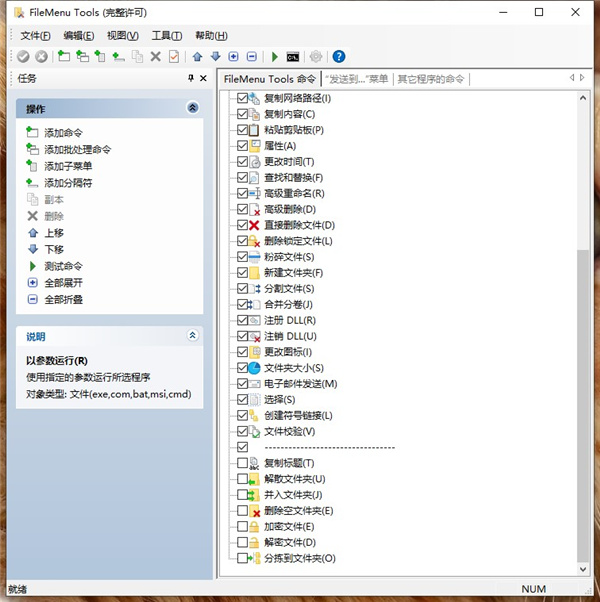Viewport: 600px width, 602px height.
Task: Click the add command toolbar icon
Action: (x=64, y=56)
